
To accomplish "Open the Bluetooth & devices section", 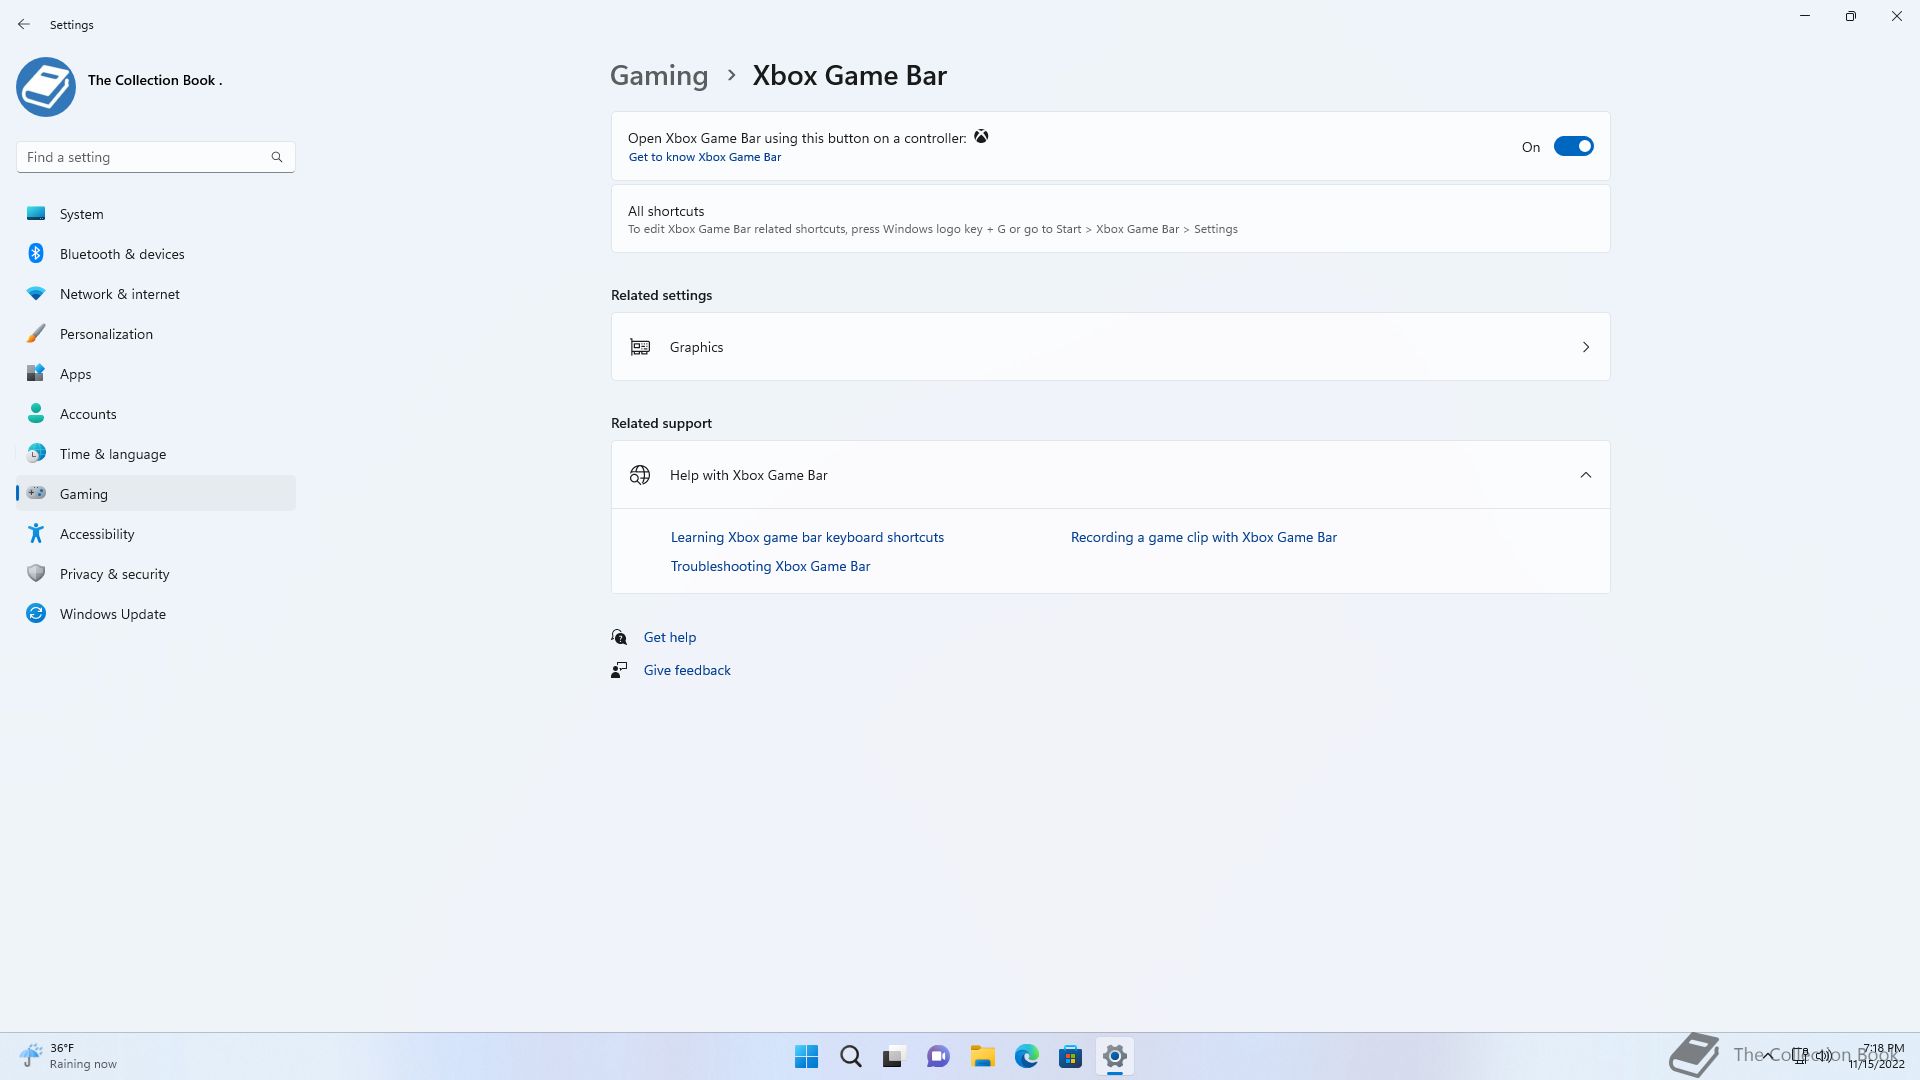I will click(x=122, y=254).
